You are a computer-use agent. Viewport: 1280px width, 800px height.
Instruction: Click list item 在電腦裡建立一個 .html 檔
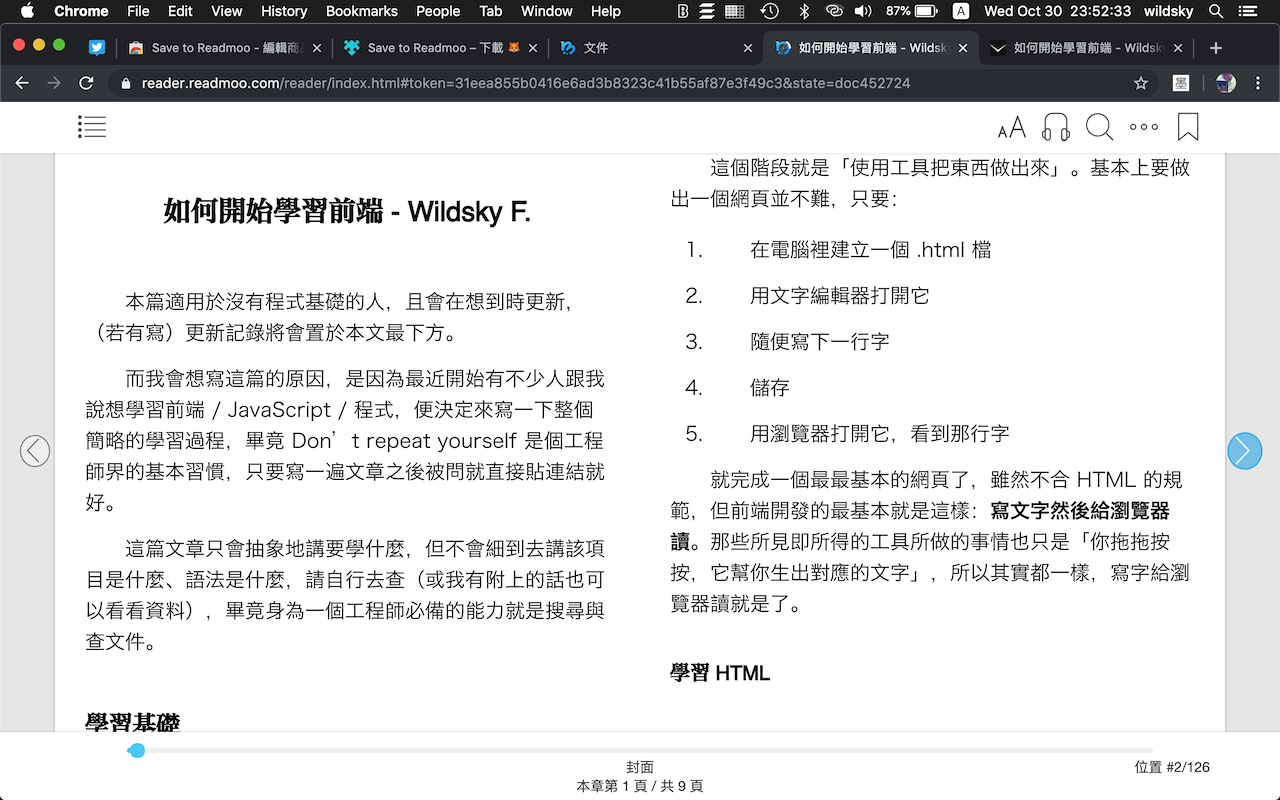(871, 250)
